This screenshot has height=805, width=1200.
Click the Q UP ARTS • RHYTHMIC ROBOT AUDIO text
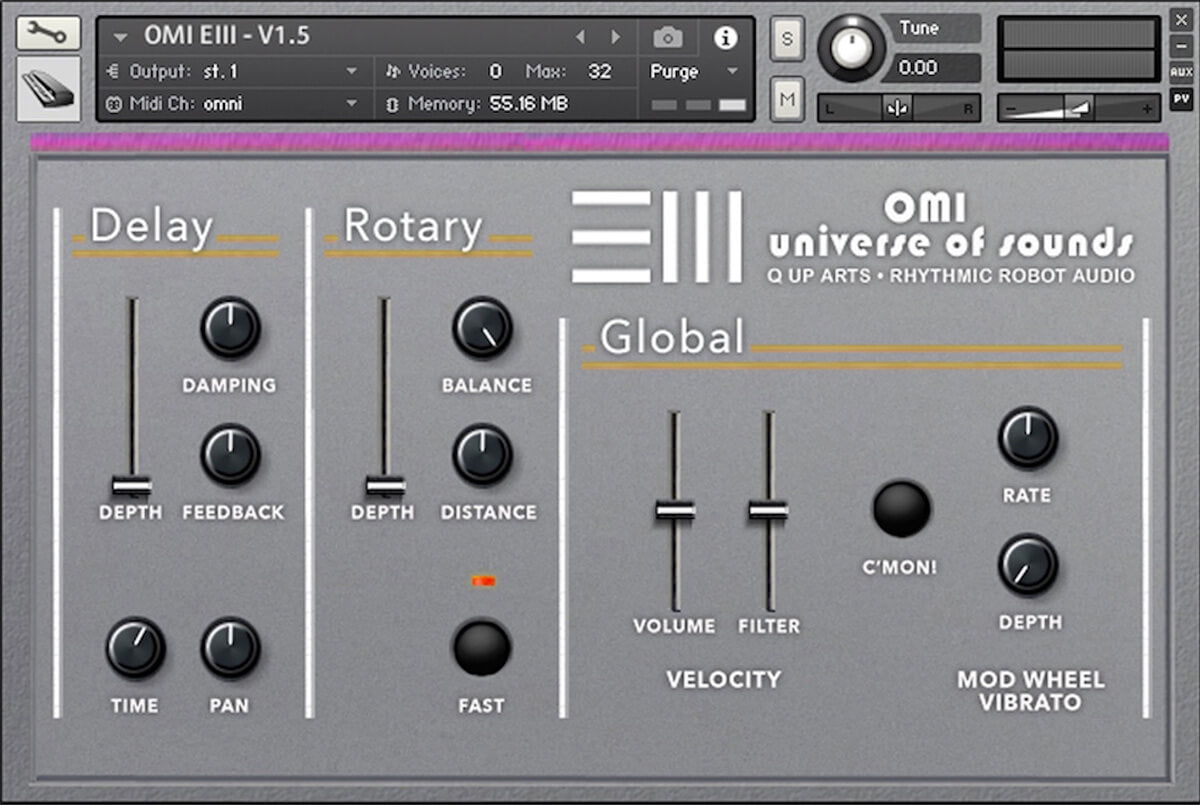coord(952,275)
